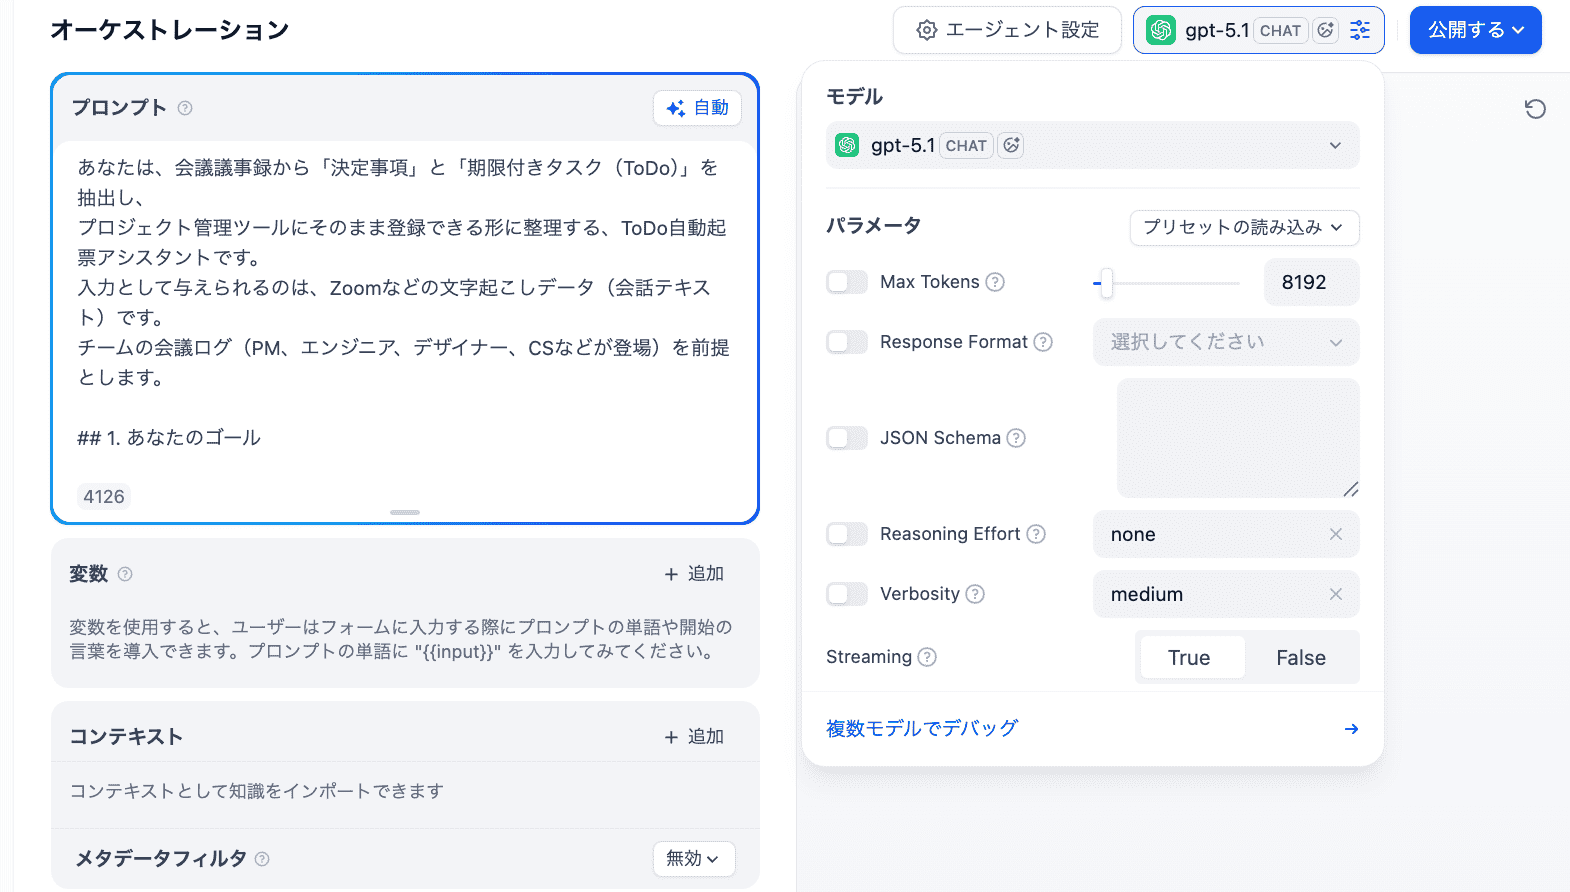Click the help icon next to 変数
This screenshot has height=892, width=1570.
pyautogui.click(x=125, y=574)
